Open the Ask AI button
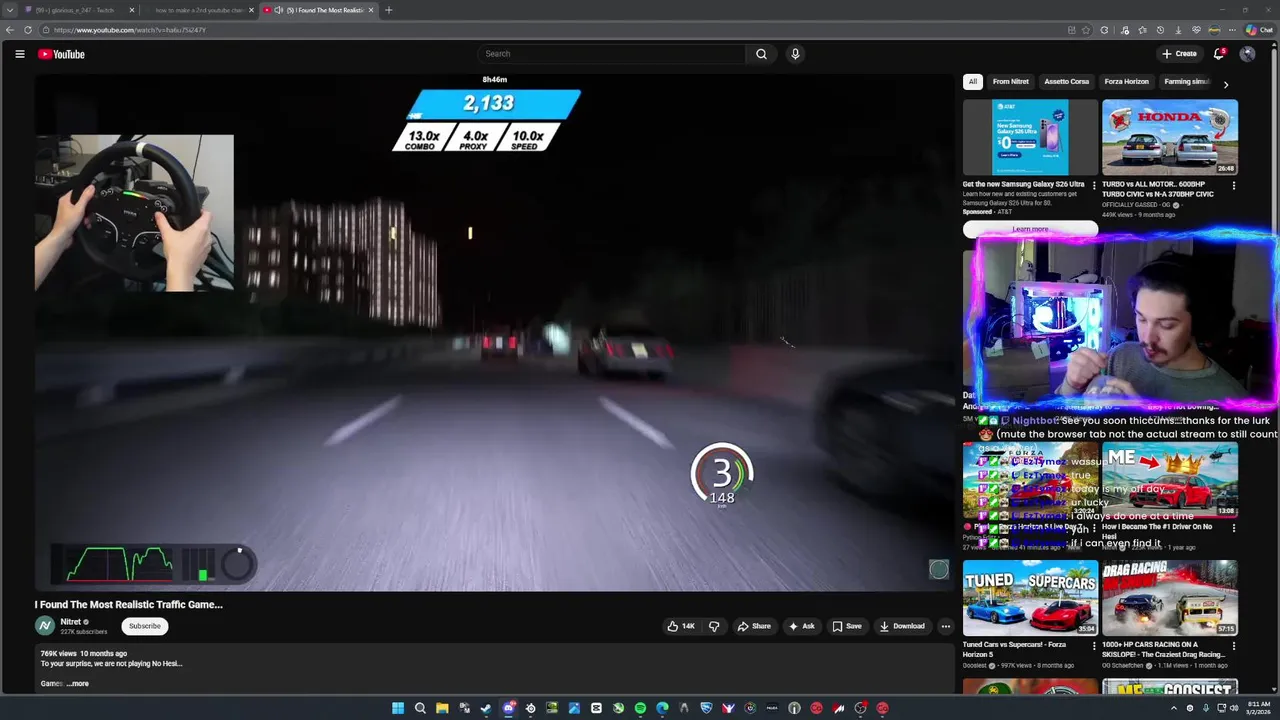 pyautogui.click(x=801, y=626)
